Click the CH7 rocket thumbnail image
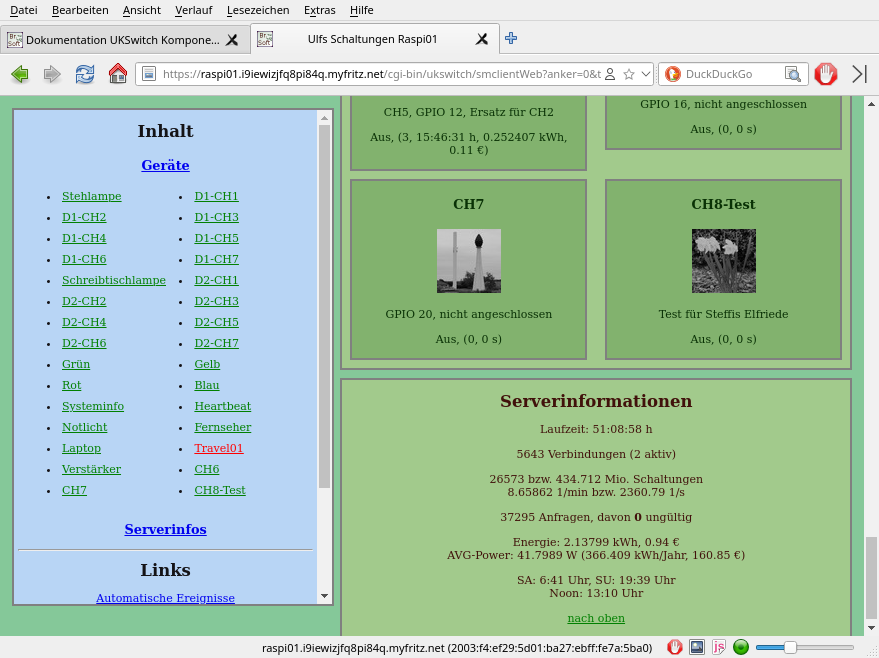 click(468, 261)
